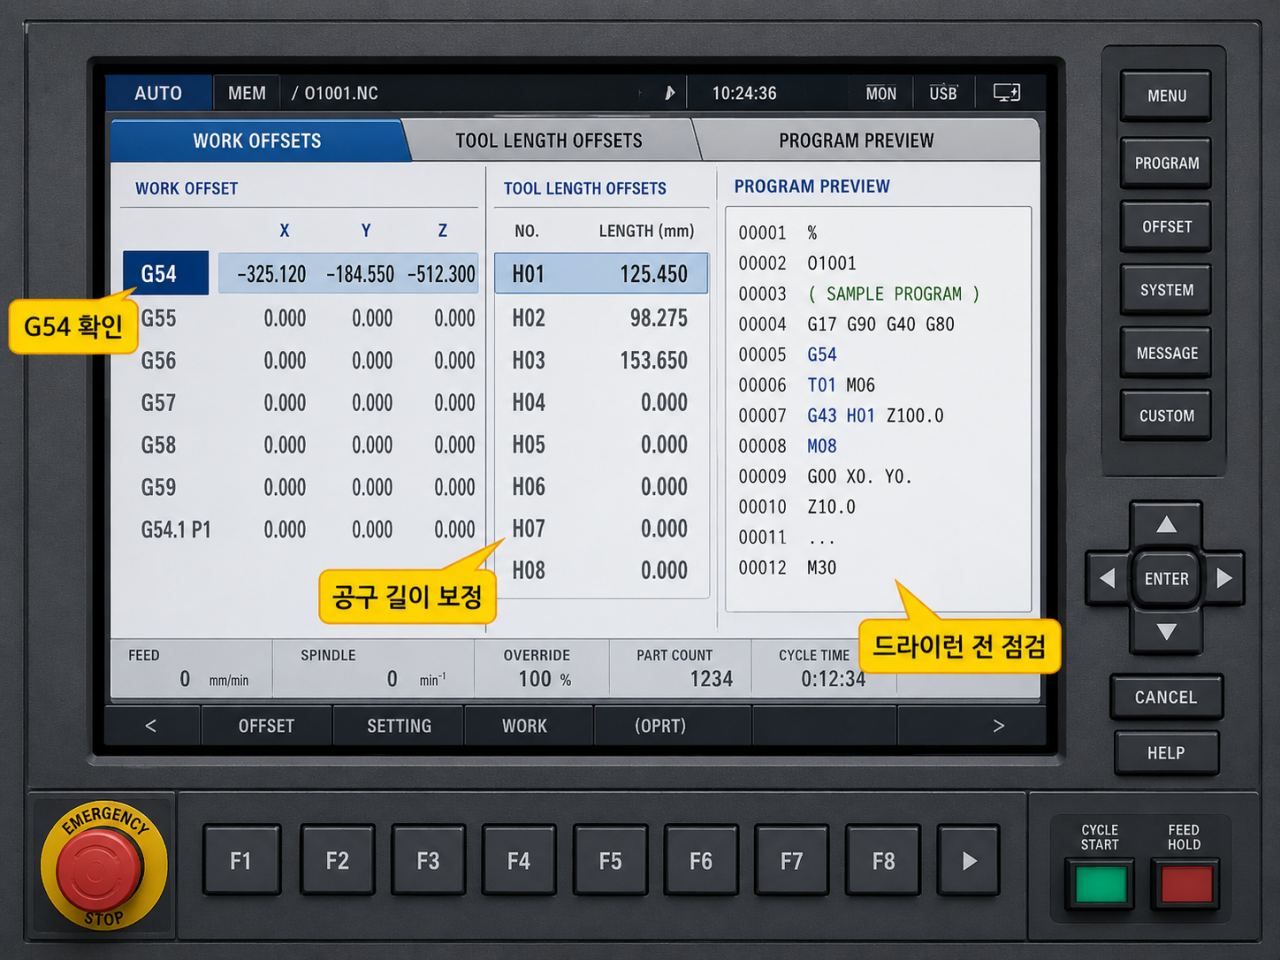Viewport: 1280px width, 960px height.
Task: Click the up arrow navigation key
Action: coord(1166,525)
